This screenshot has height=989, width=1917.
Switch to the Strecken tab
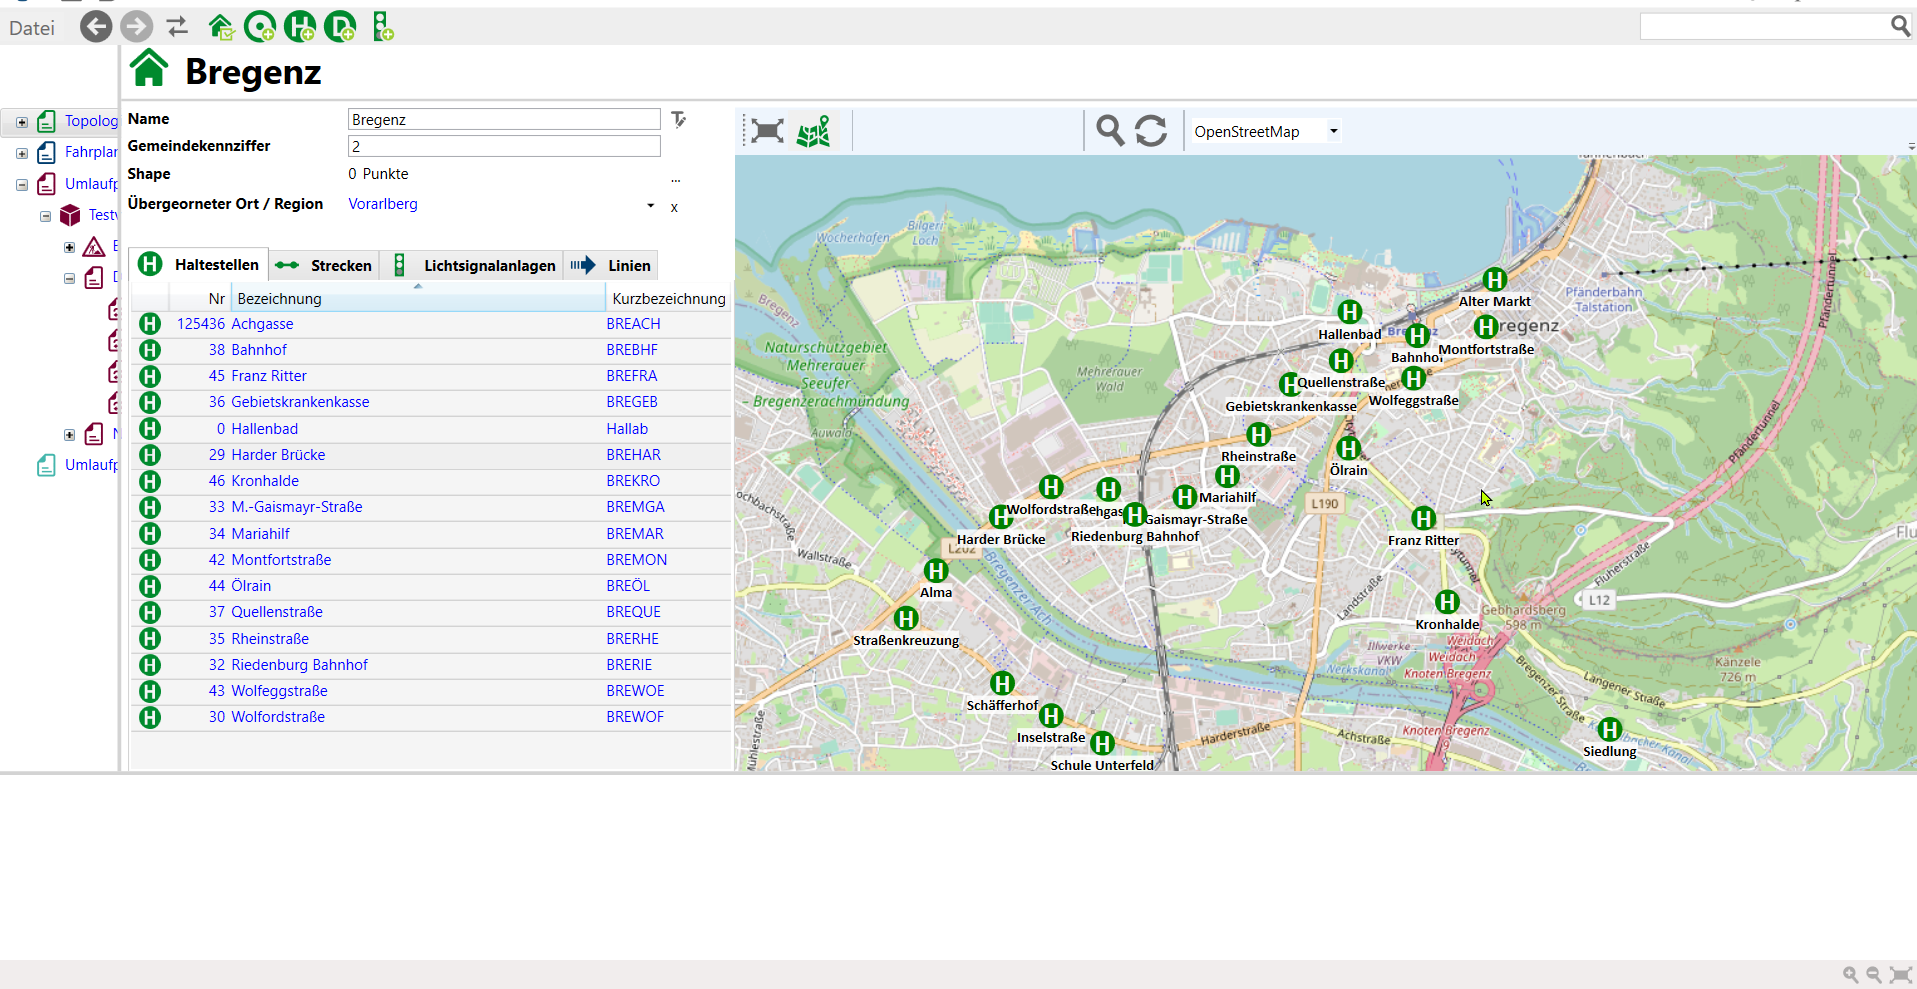pyautogui.click(x=324, y=266)
